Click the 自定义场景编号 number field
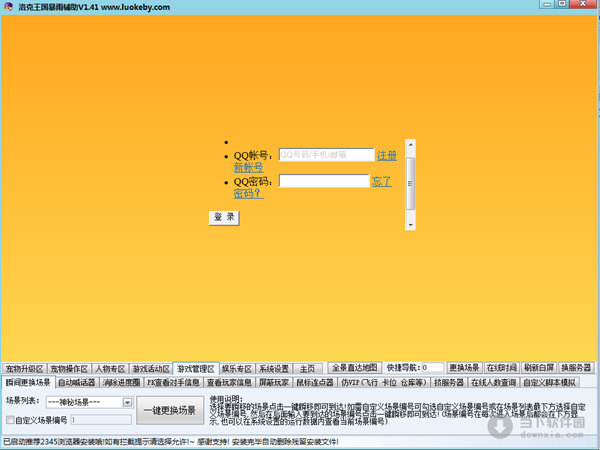The image size is (600, 450). click(101, 420)
